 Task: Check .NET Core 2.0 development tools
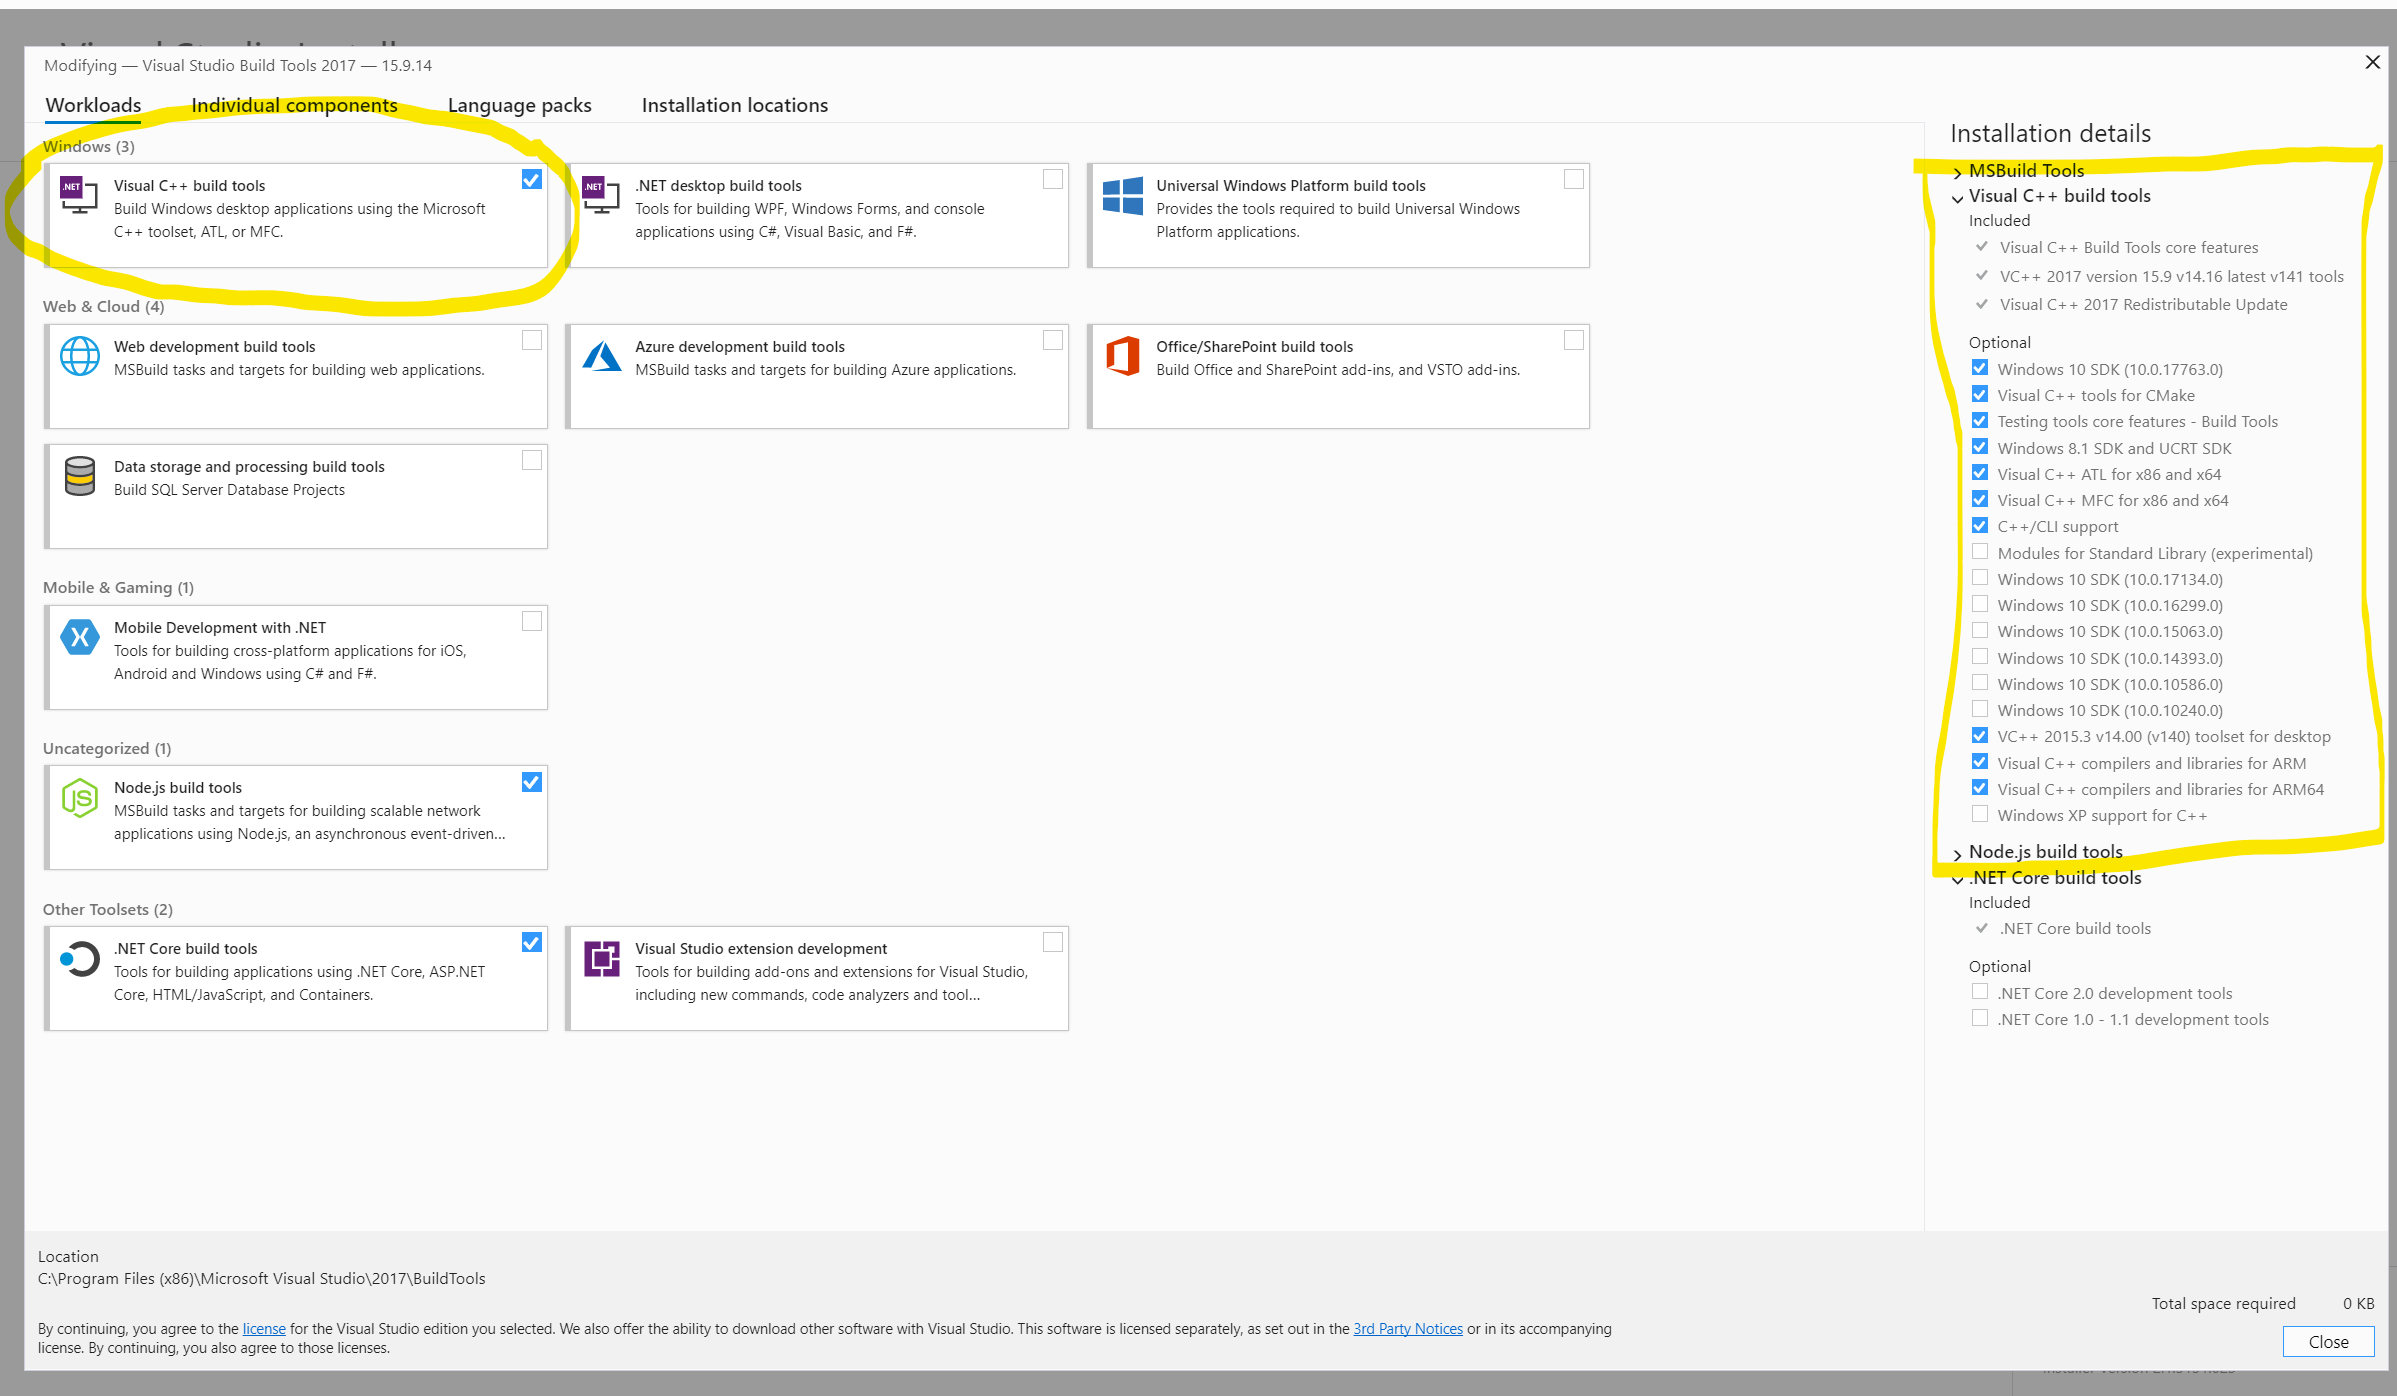click(x=1980, y=992)
